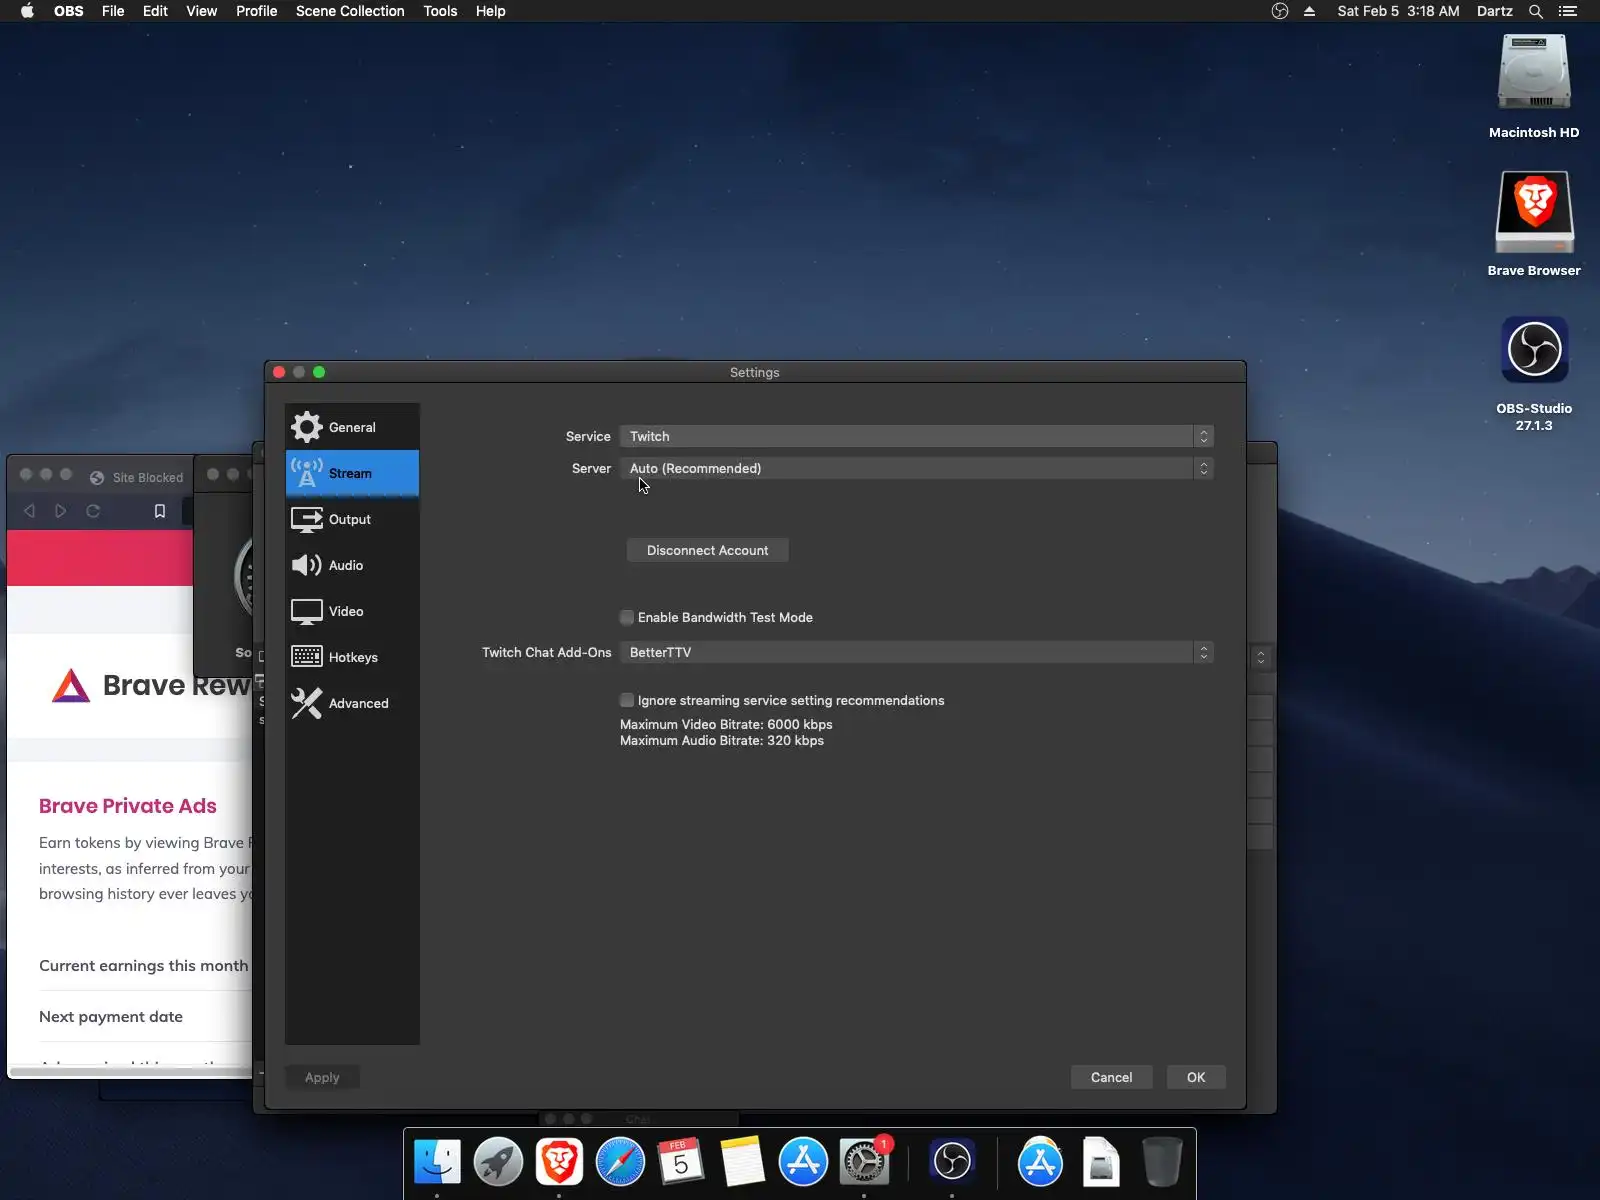Screen dimensions: 1600x1200
Task: Click the eject icon in menu bar
Action: tap(1309, 11)
